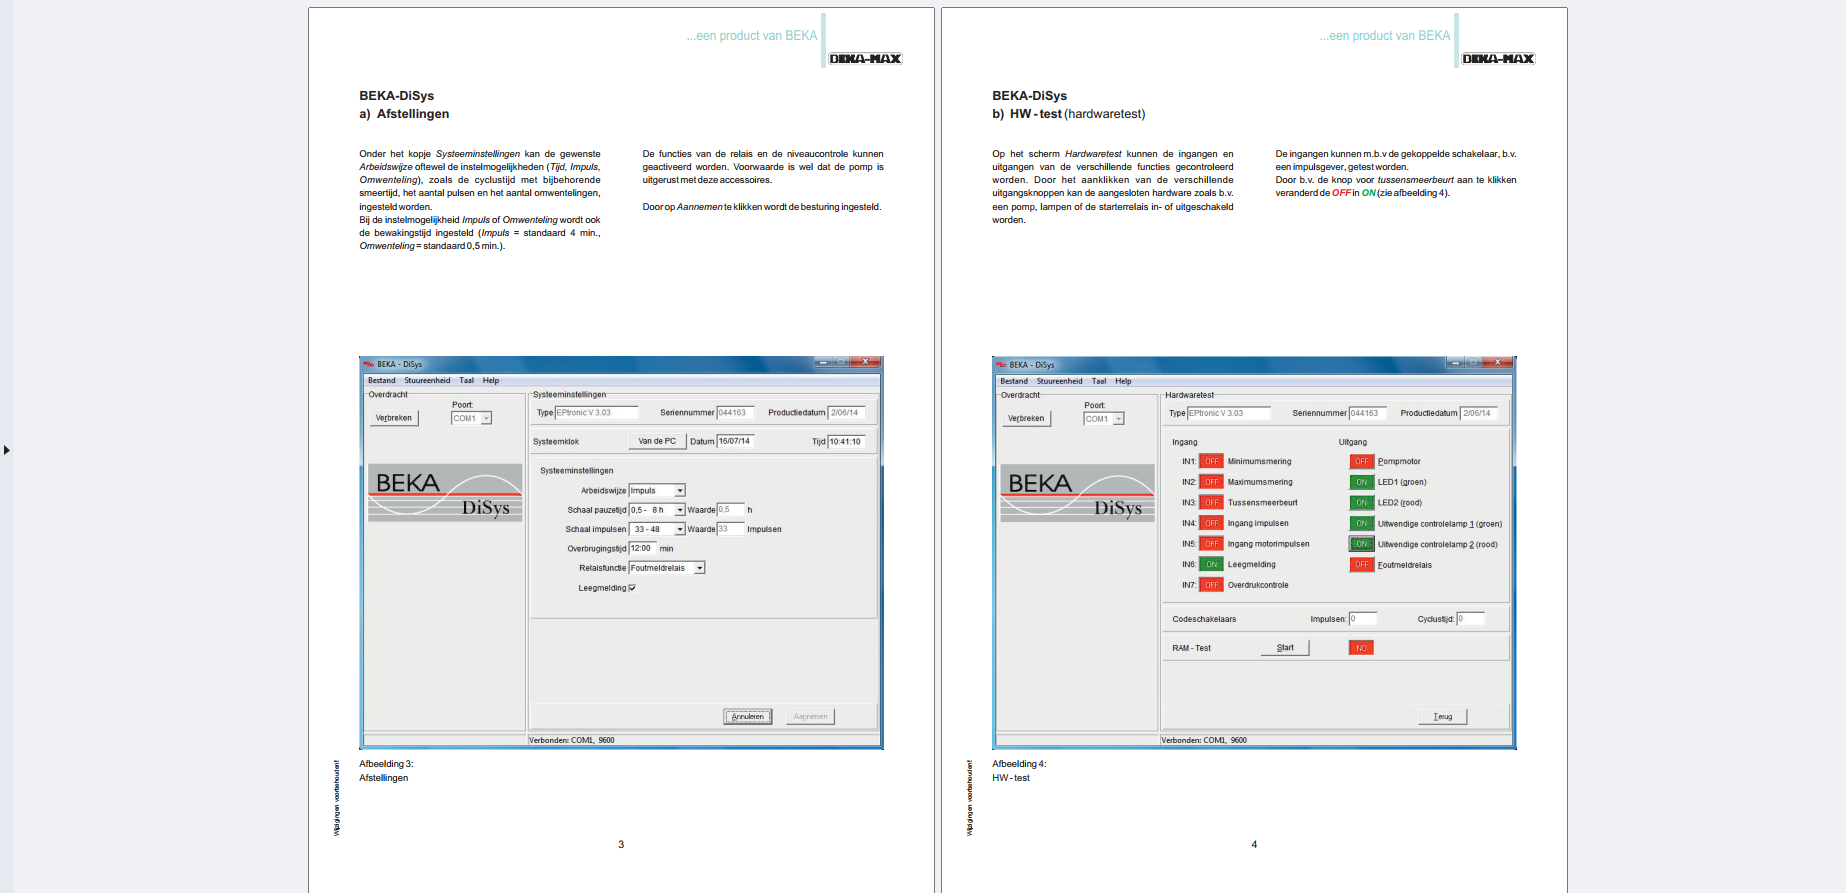This screenshot has height=893, width=1846.
Task: Click the Terug button
Action: pos(1442,716)
